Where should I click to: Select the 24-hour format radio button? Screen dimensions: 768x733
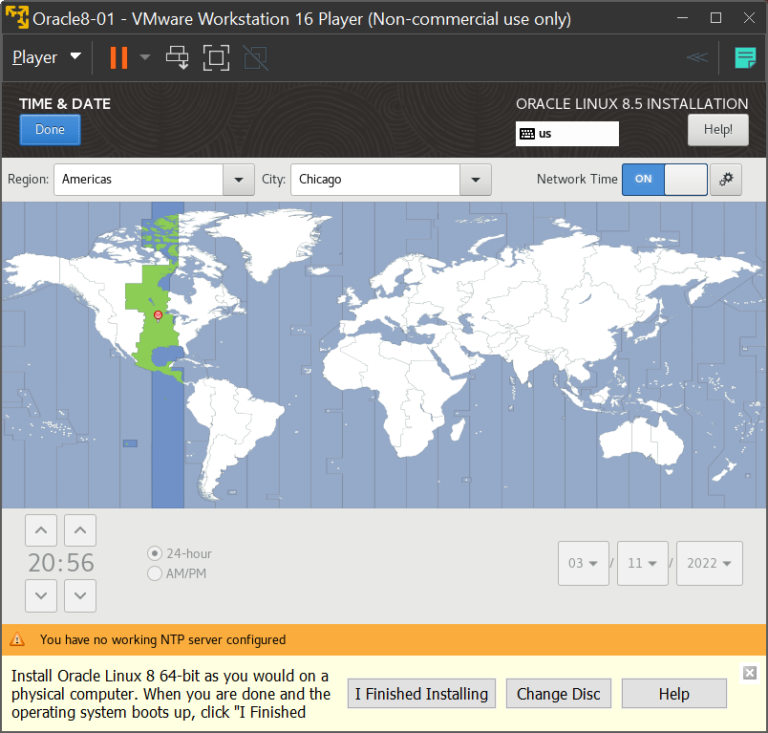pos(155,554)
